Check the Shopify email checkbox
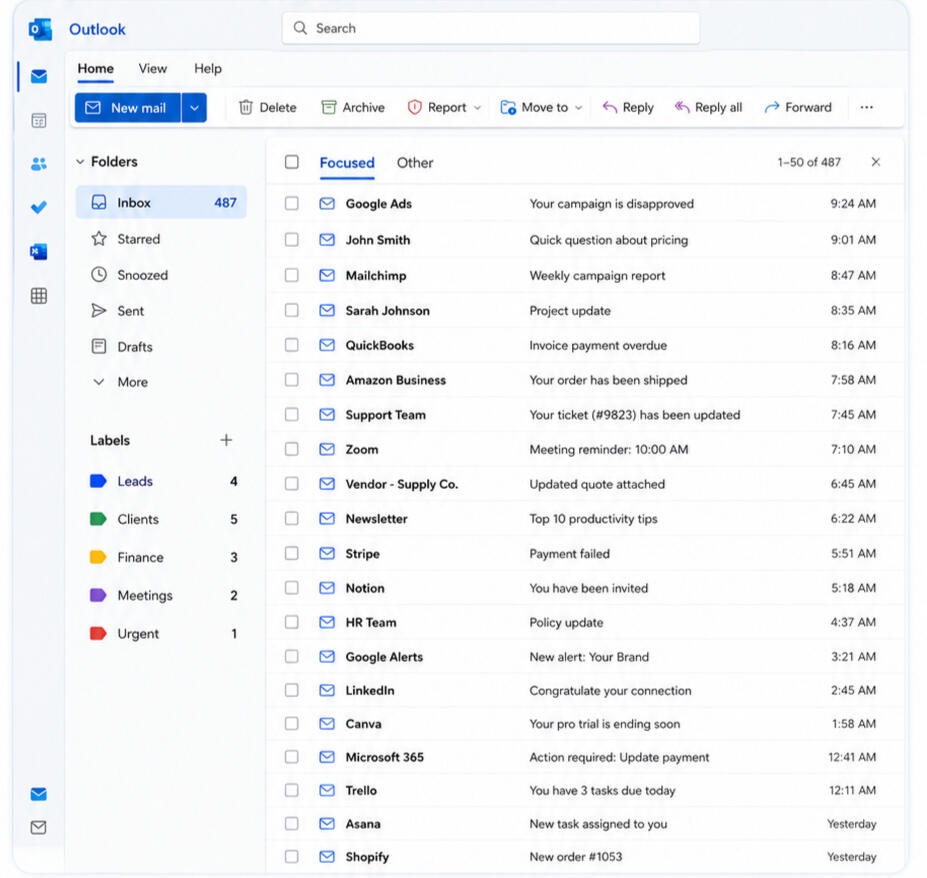 tap(291, 856)
